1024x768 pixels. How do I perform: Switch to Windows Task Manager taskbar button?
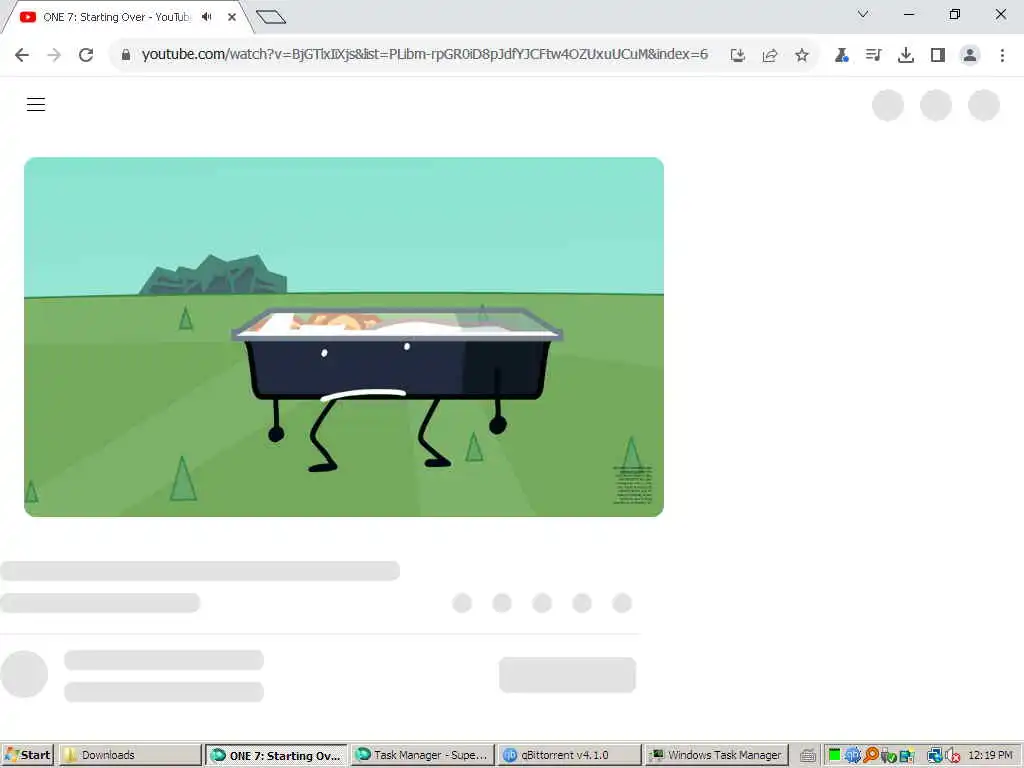(716, 755)
